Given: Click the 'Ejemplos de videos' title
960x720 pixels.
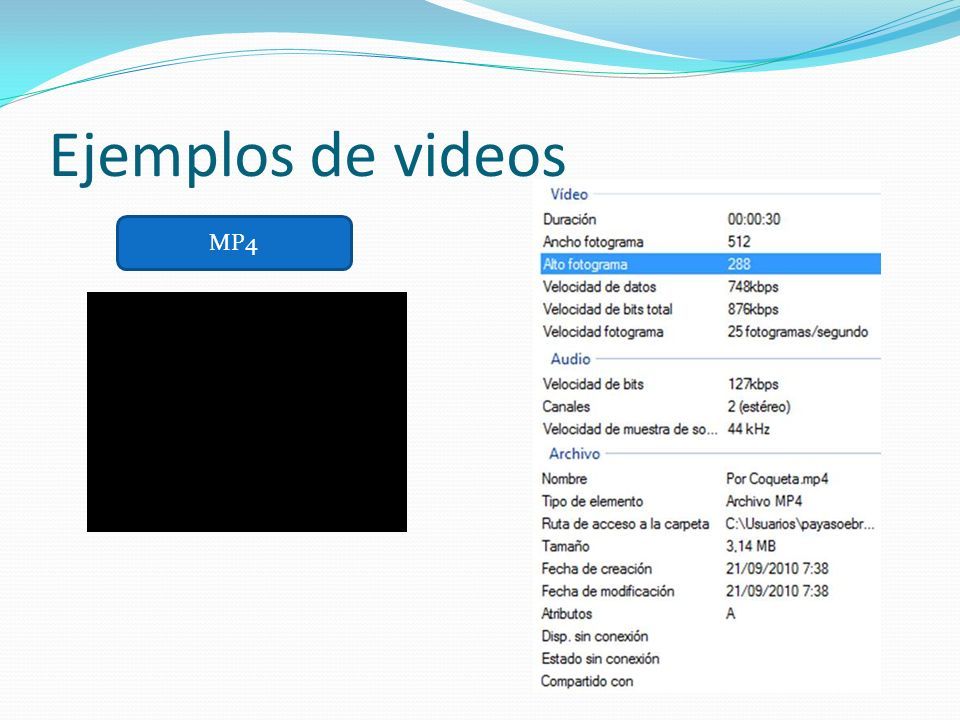Looking at the screenshot, I should pyautogui.click(x=308, y=156).
